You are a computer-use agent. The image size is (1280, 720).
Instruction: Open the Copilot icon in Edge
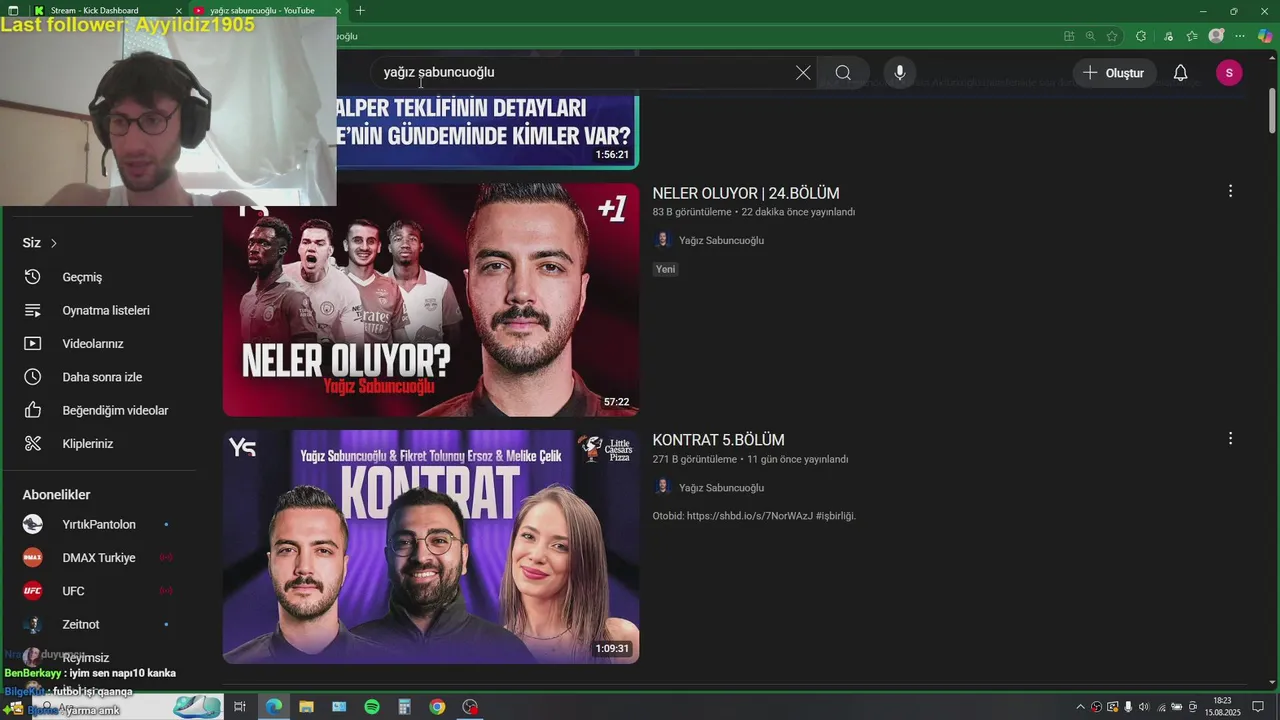click(1265, 36)
